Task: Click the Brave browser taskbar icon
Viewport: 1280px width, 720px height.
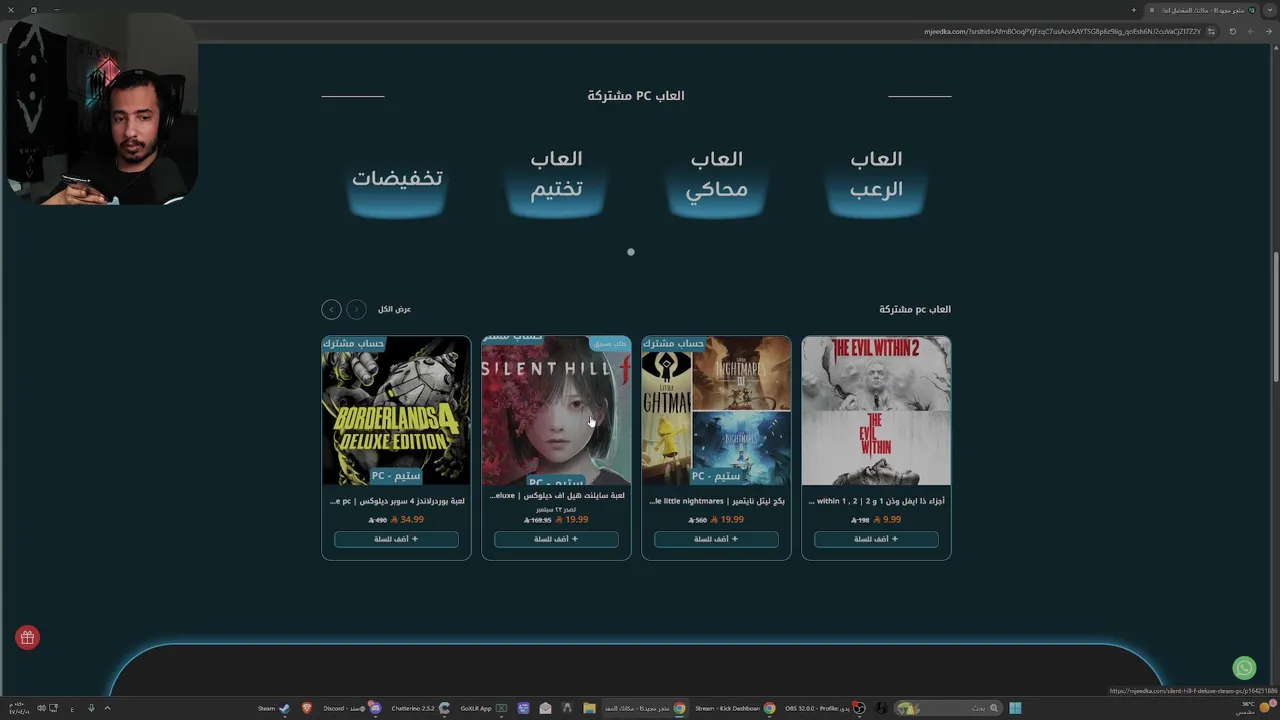Action: (307, 708)
